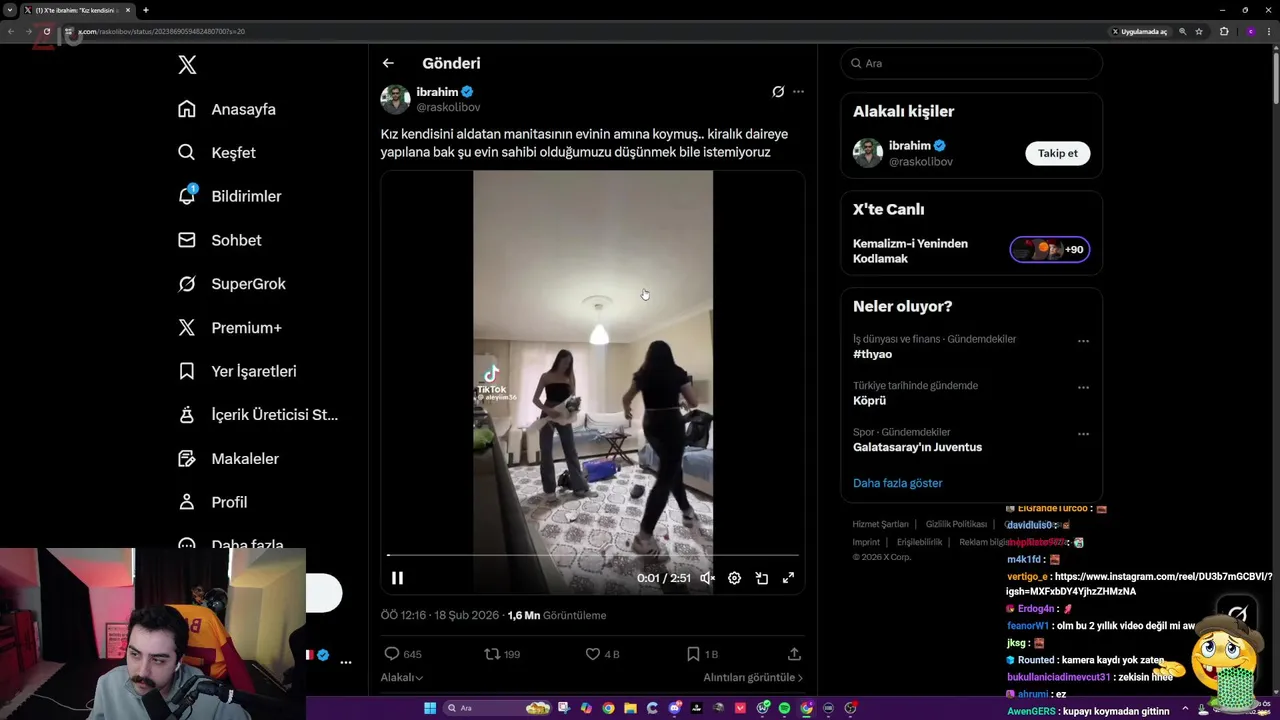Open Makaleler in the sidebar
Image resolution: width=1280 pixels, height=720 pixels.
[229, 458]
